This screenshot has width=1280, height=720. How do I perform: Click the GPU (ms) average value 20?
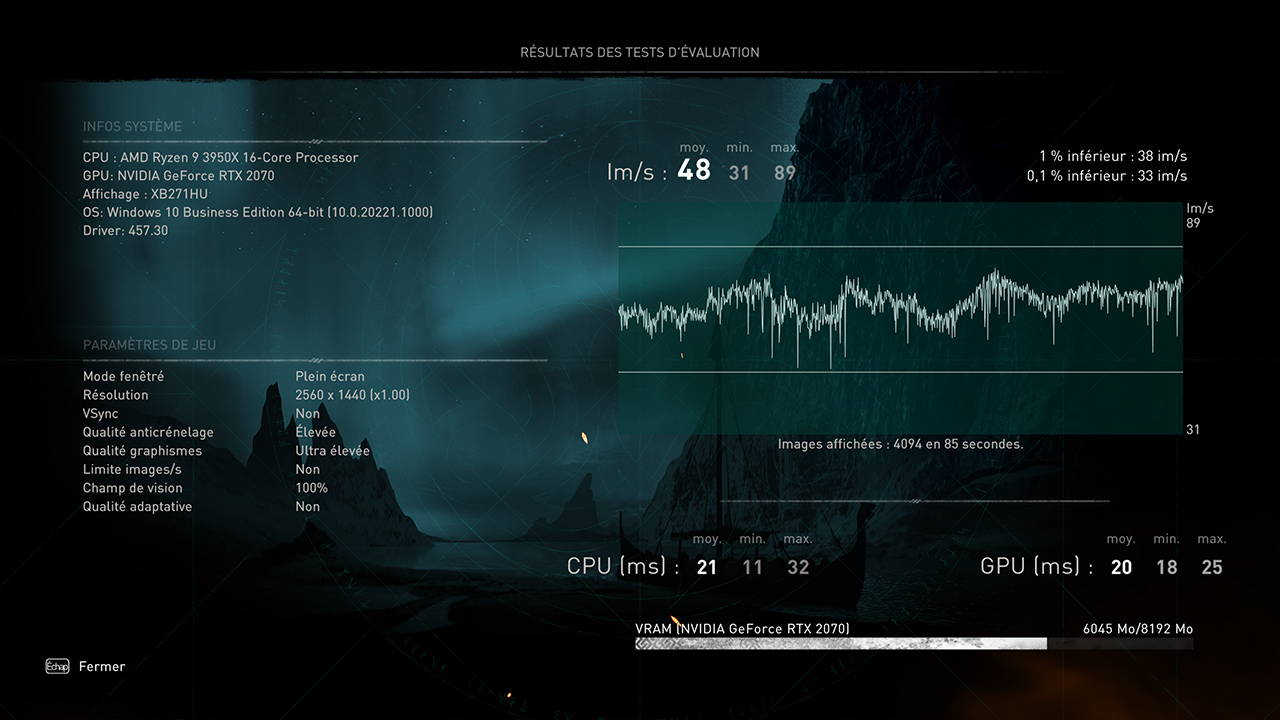point(1121,568)
